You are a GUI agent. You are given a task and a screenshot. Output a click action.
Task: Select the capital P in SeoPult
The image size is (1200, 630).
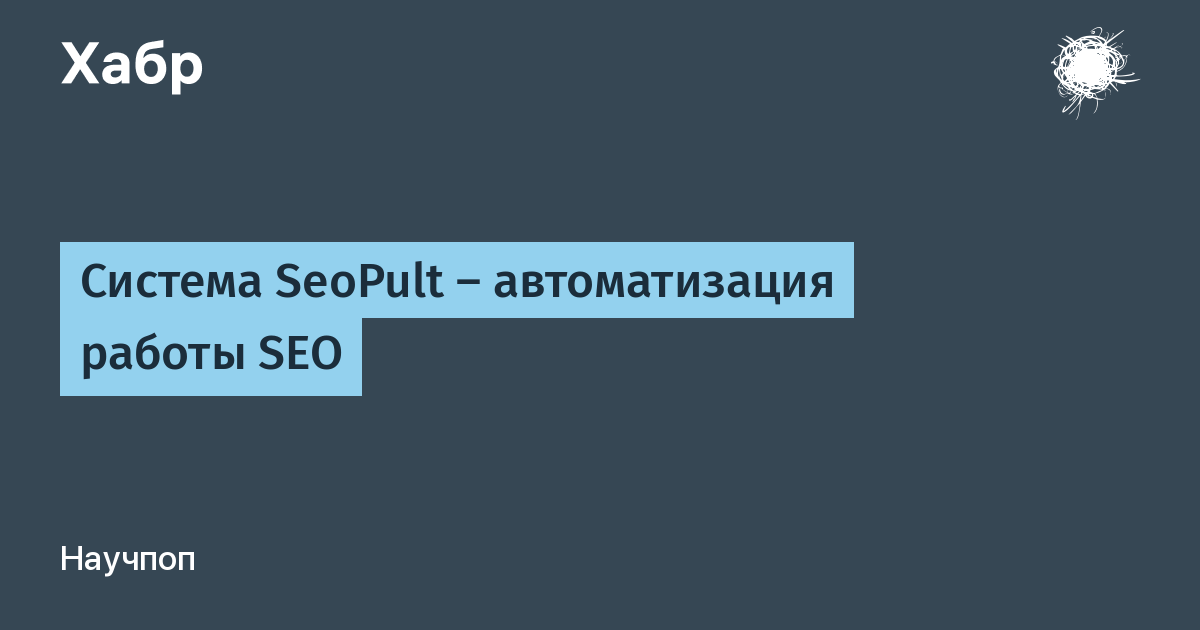(x=367, y=282)
